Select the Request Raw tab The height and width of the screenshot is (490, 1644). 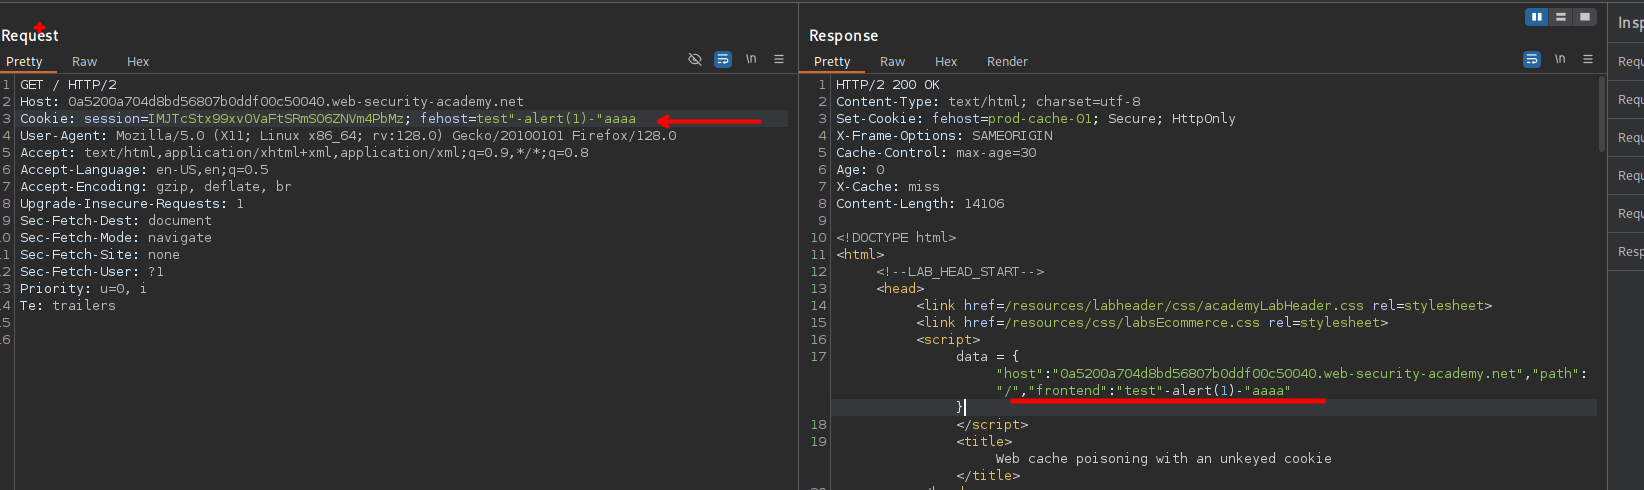coord(85,62)
